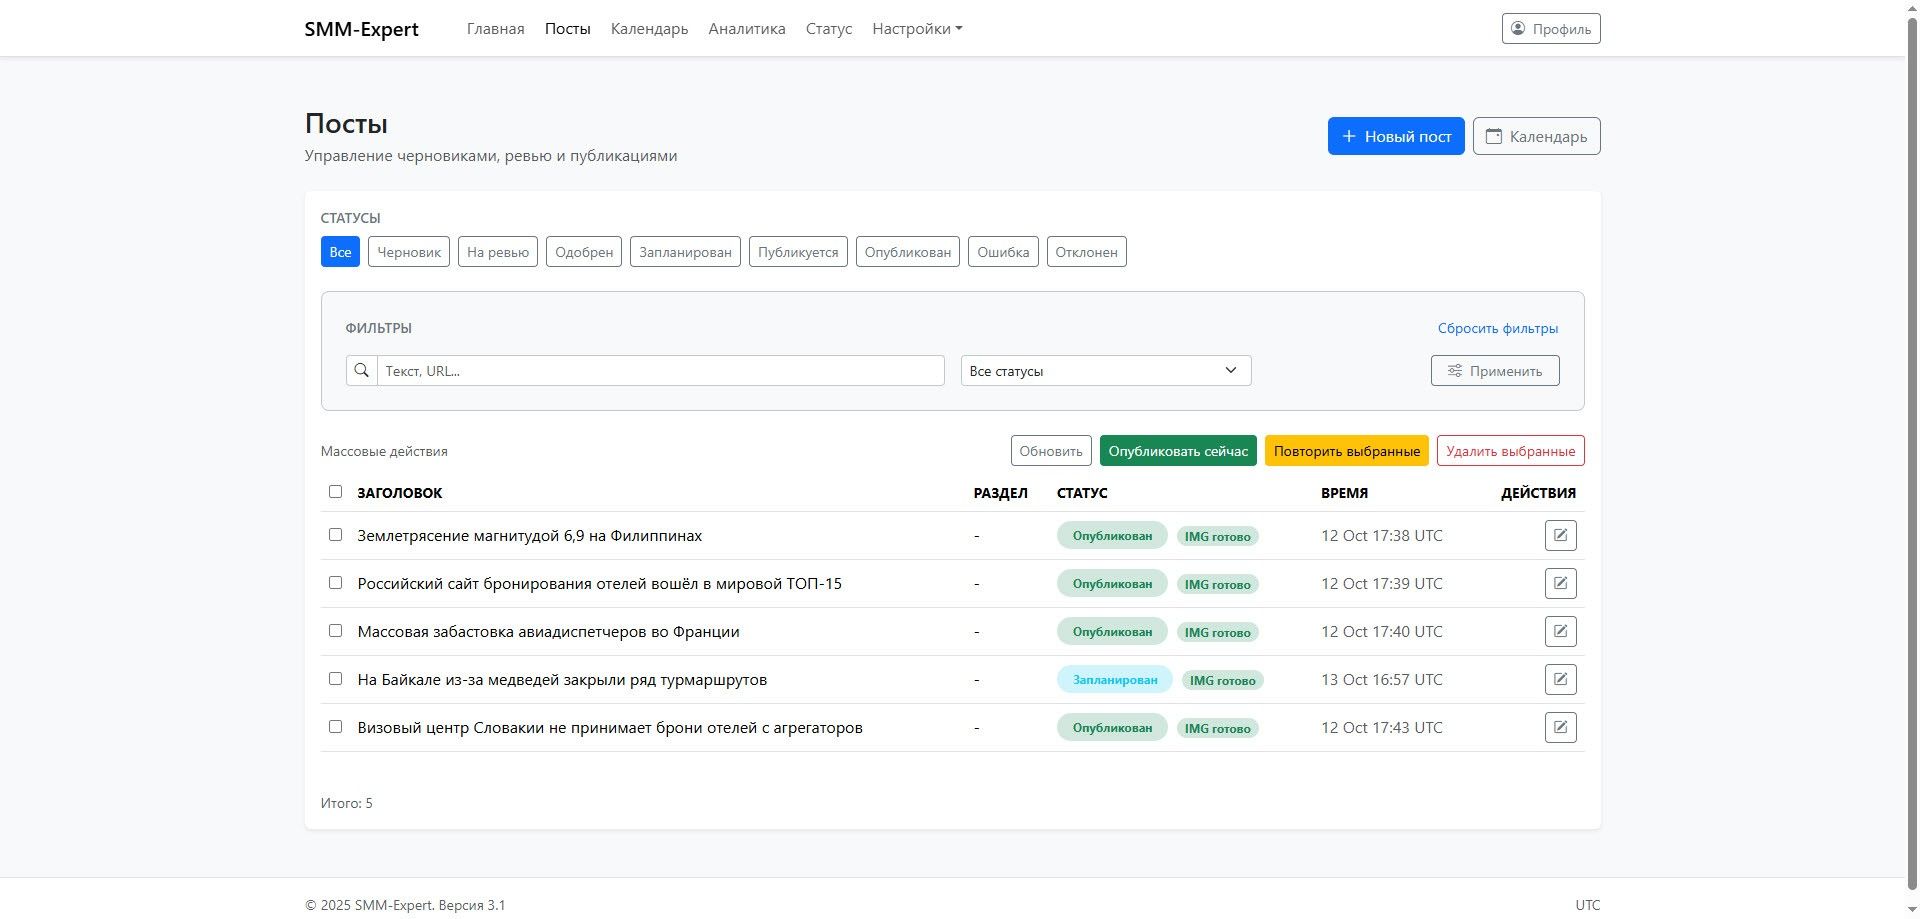Open the Календарь button next to 'Новый пост'
The height and width of the screenshot is (919, 1920).
click(x=1536, y=136)
